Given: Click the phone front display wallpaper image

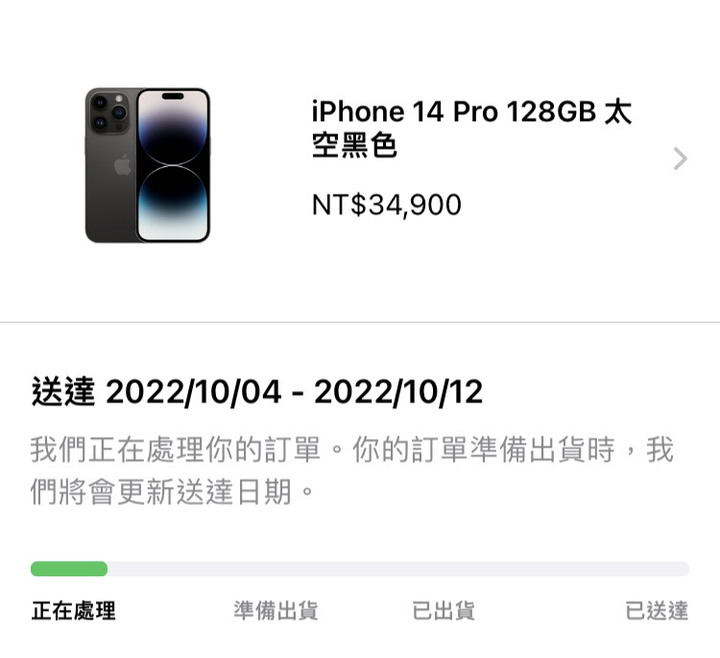Looking at the screenshot, I should [x=173, y=165].
